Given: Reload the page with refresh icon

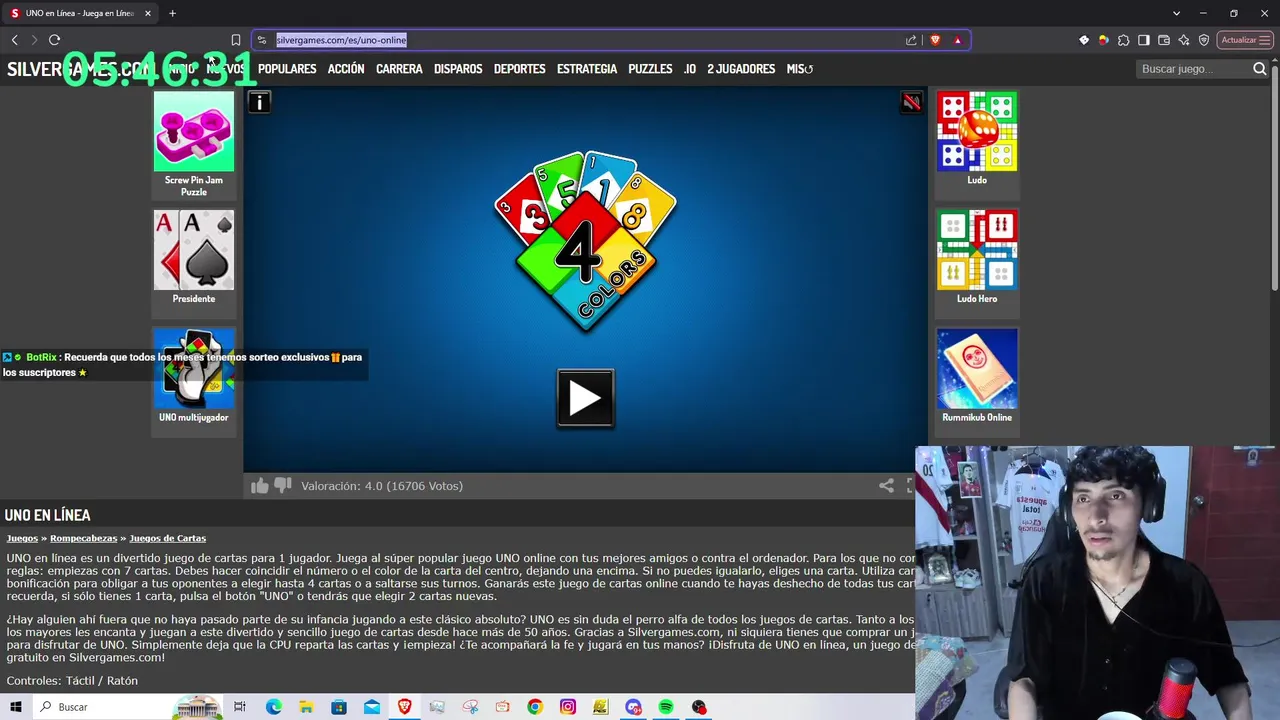Looking at the screenshot, I should 54,40.
